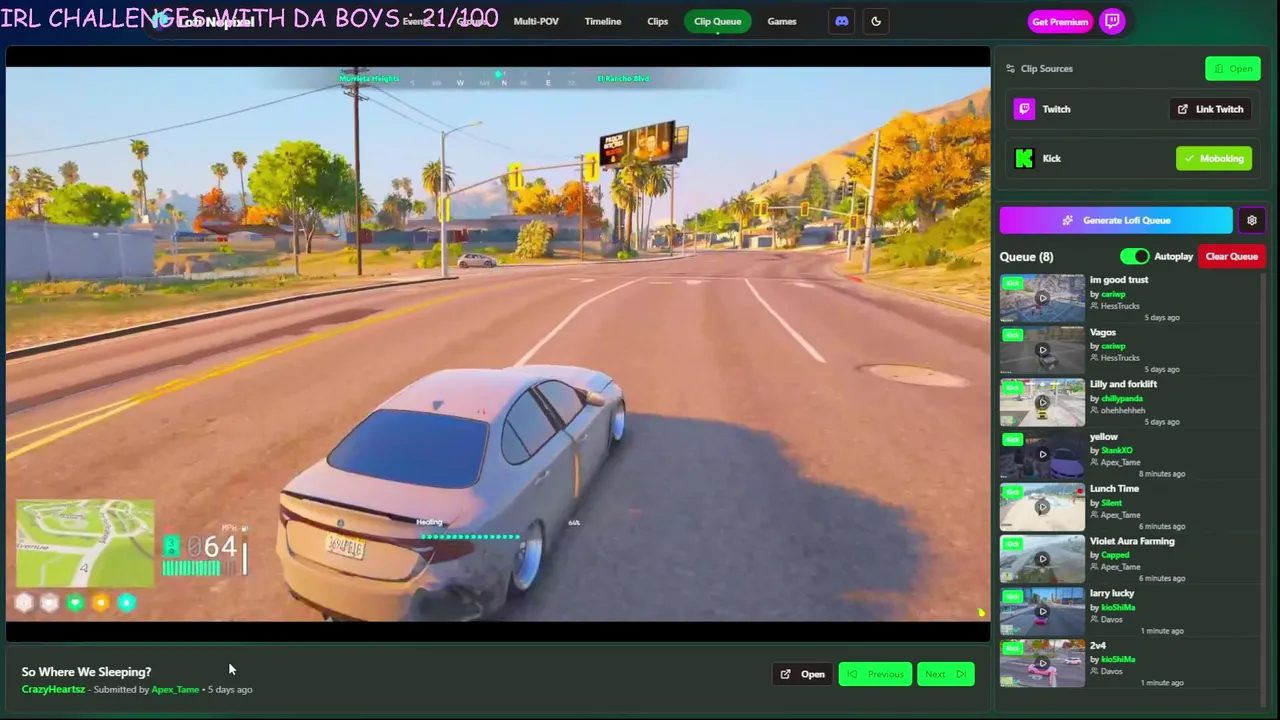Click the Queue (8) heading

[x=1026, y=257]
